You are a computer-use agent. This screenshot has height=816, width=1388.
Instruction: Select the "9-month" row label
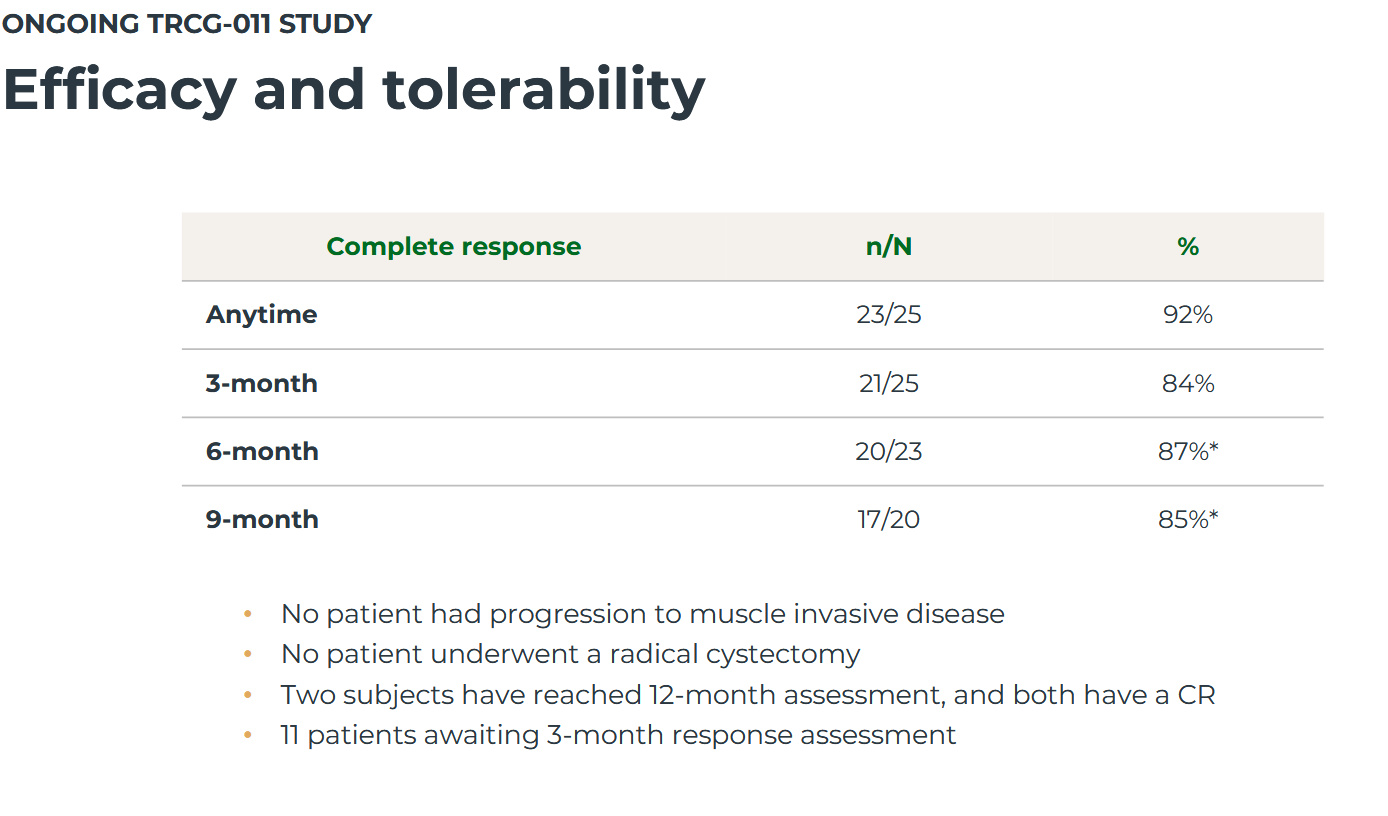click(262, 520)
